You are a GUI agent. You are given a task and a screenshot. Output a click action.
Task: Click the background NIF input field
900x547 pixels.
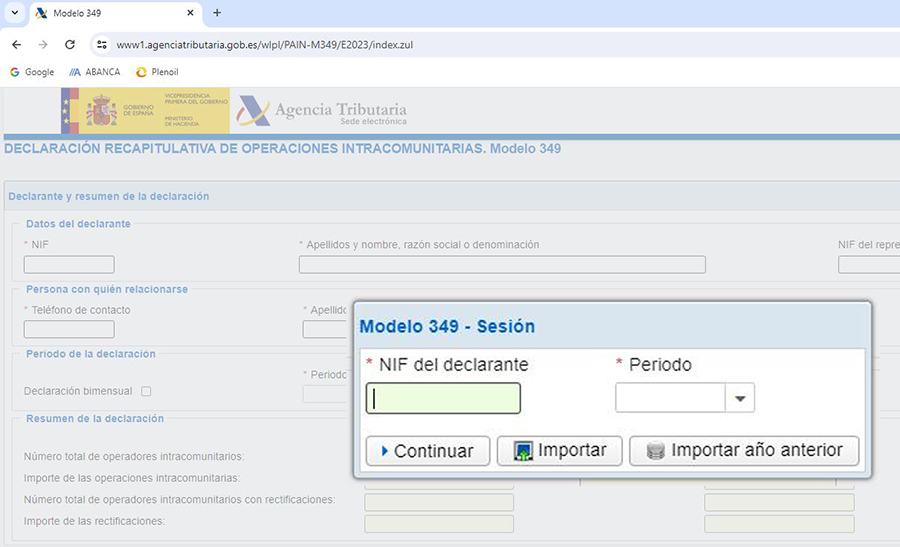69,265
